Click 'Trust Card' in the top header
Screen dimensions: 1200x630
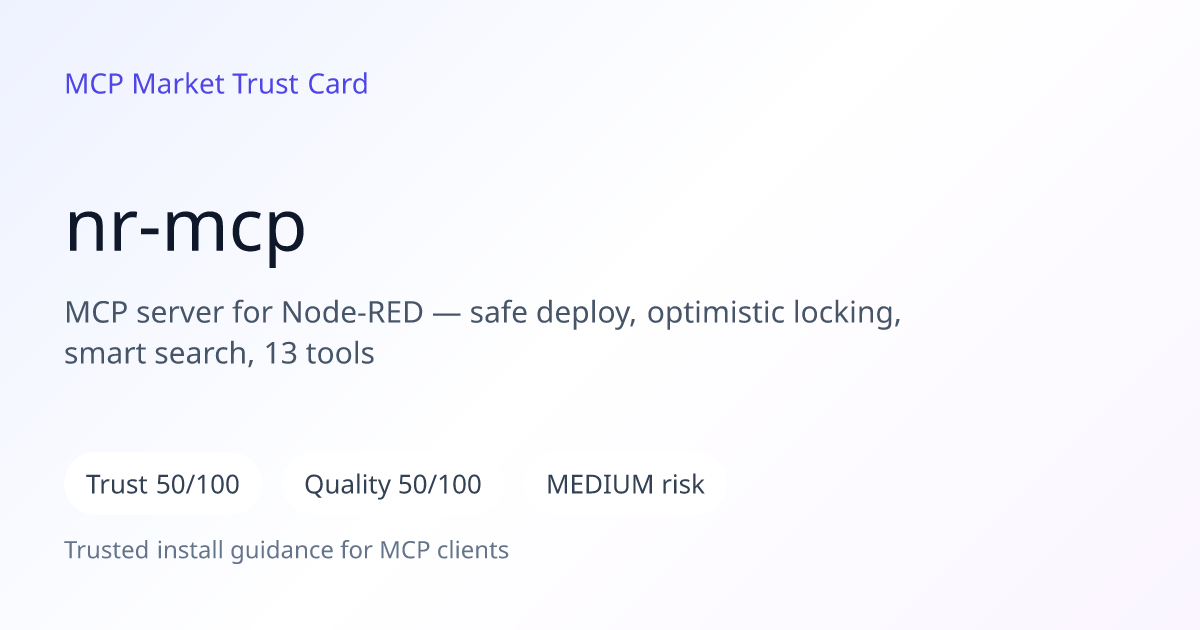coord(300,84)
